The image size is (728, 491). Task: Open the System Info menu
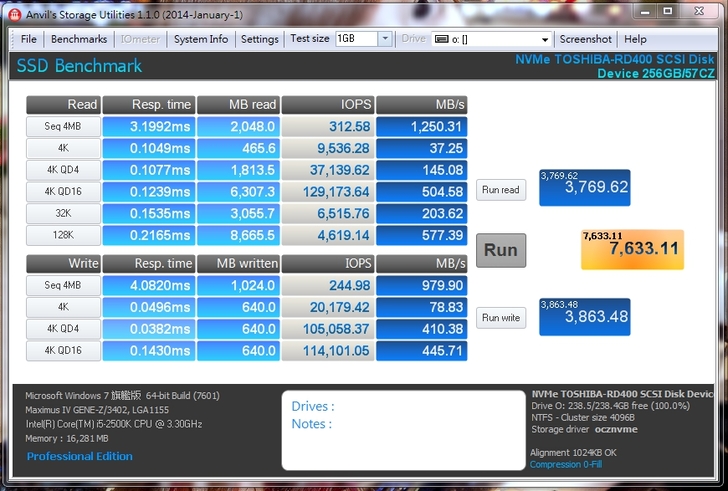coord(201,39)
